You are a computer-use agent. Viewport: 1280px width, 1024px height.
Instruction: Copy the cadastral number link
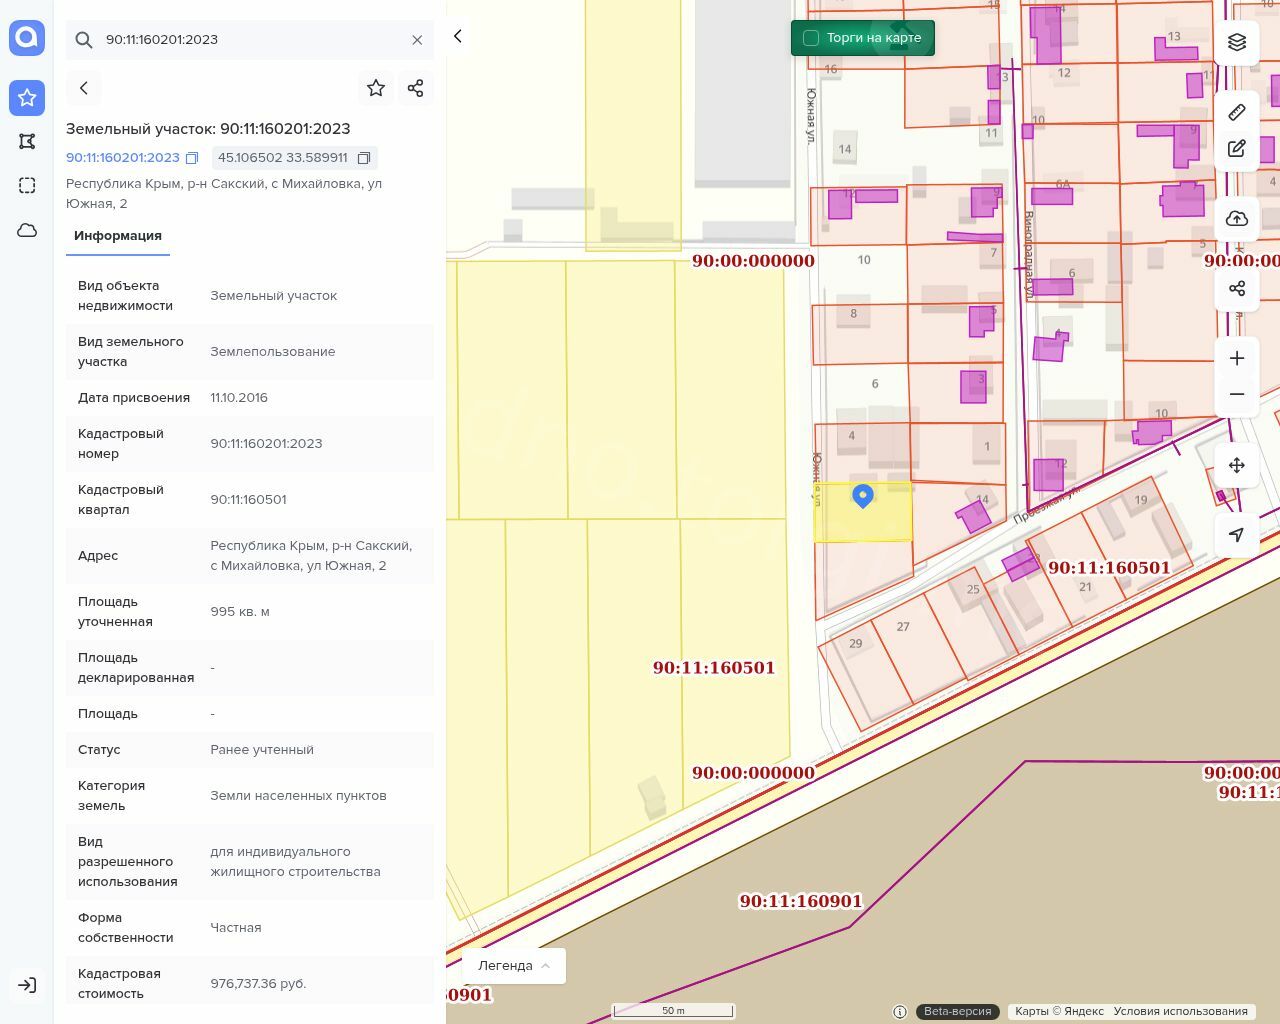click(x=192, y=158)
